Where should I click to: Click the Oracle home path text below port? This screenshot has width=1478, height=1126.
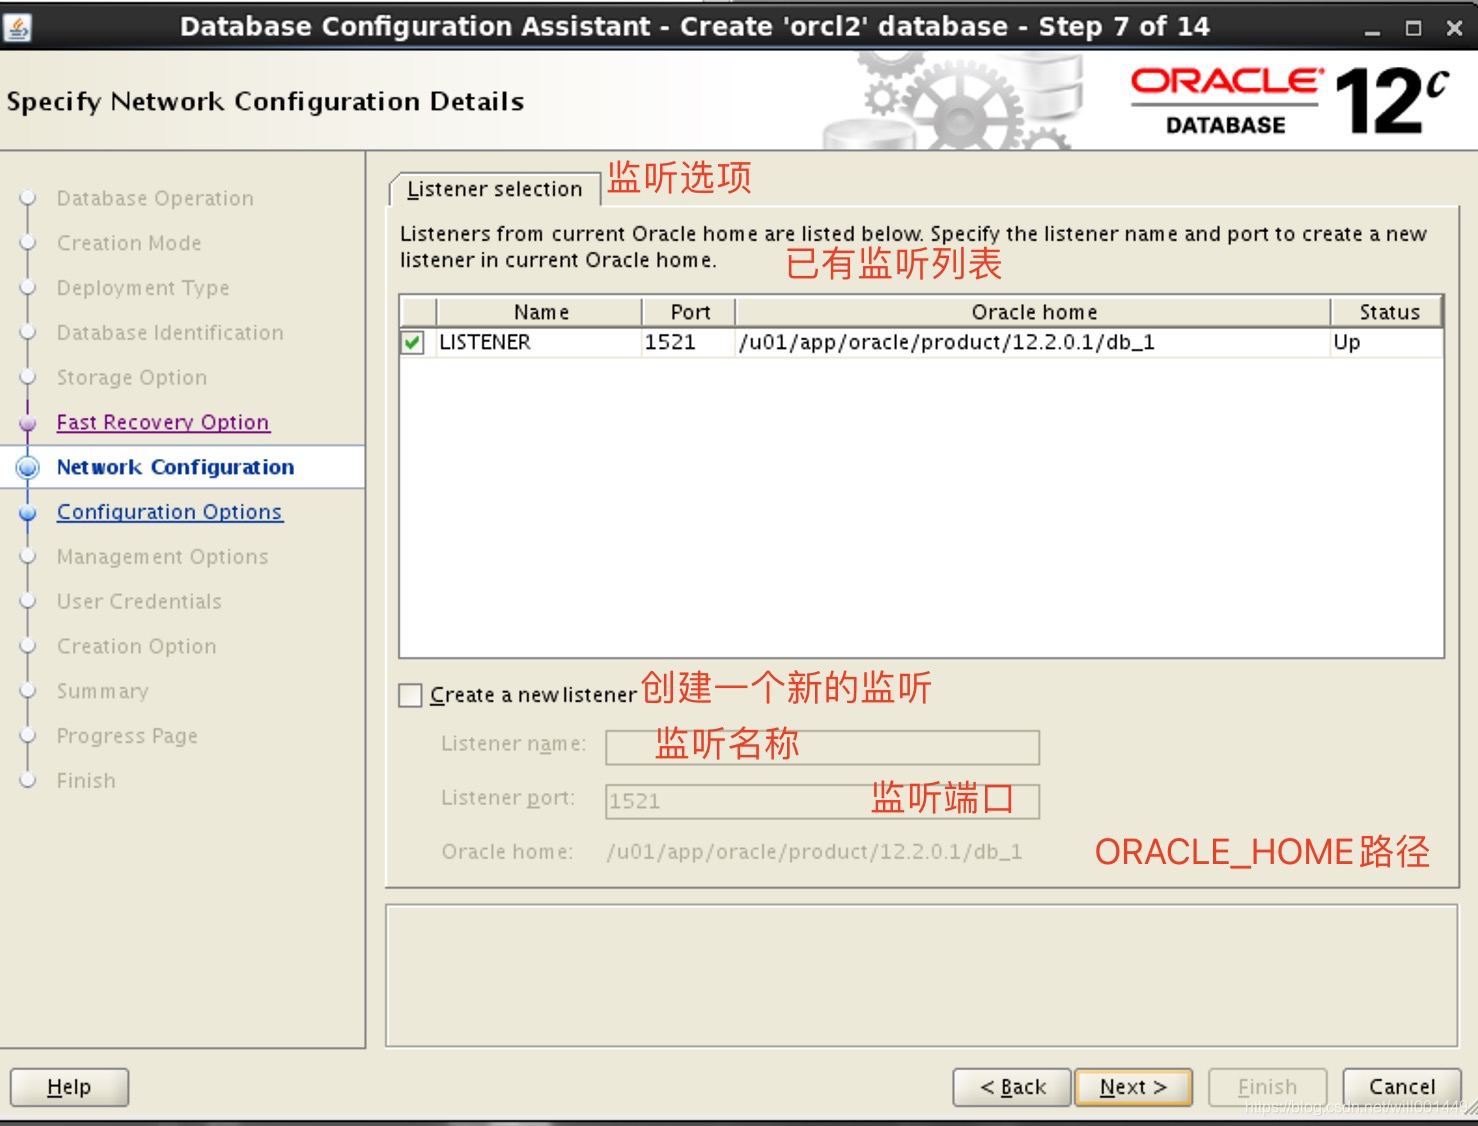[x=814, y=852]
